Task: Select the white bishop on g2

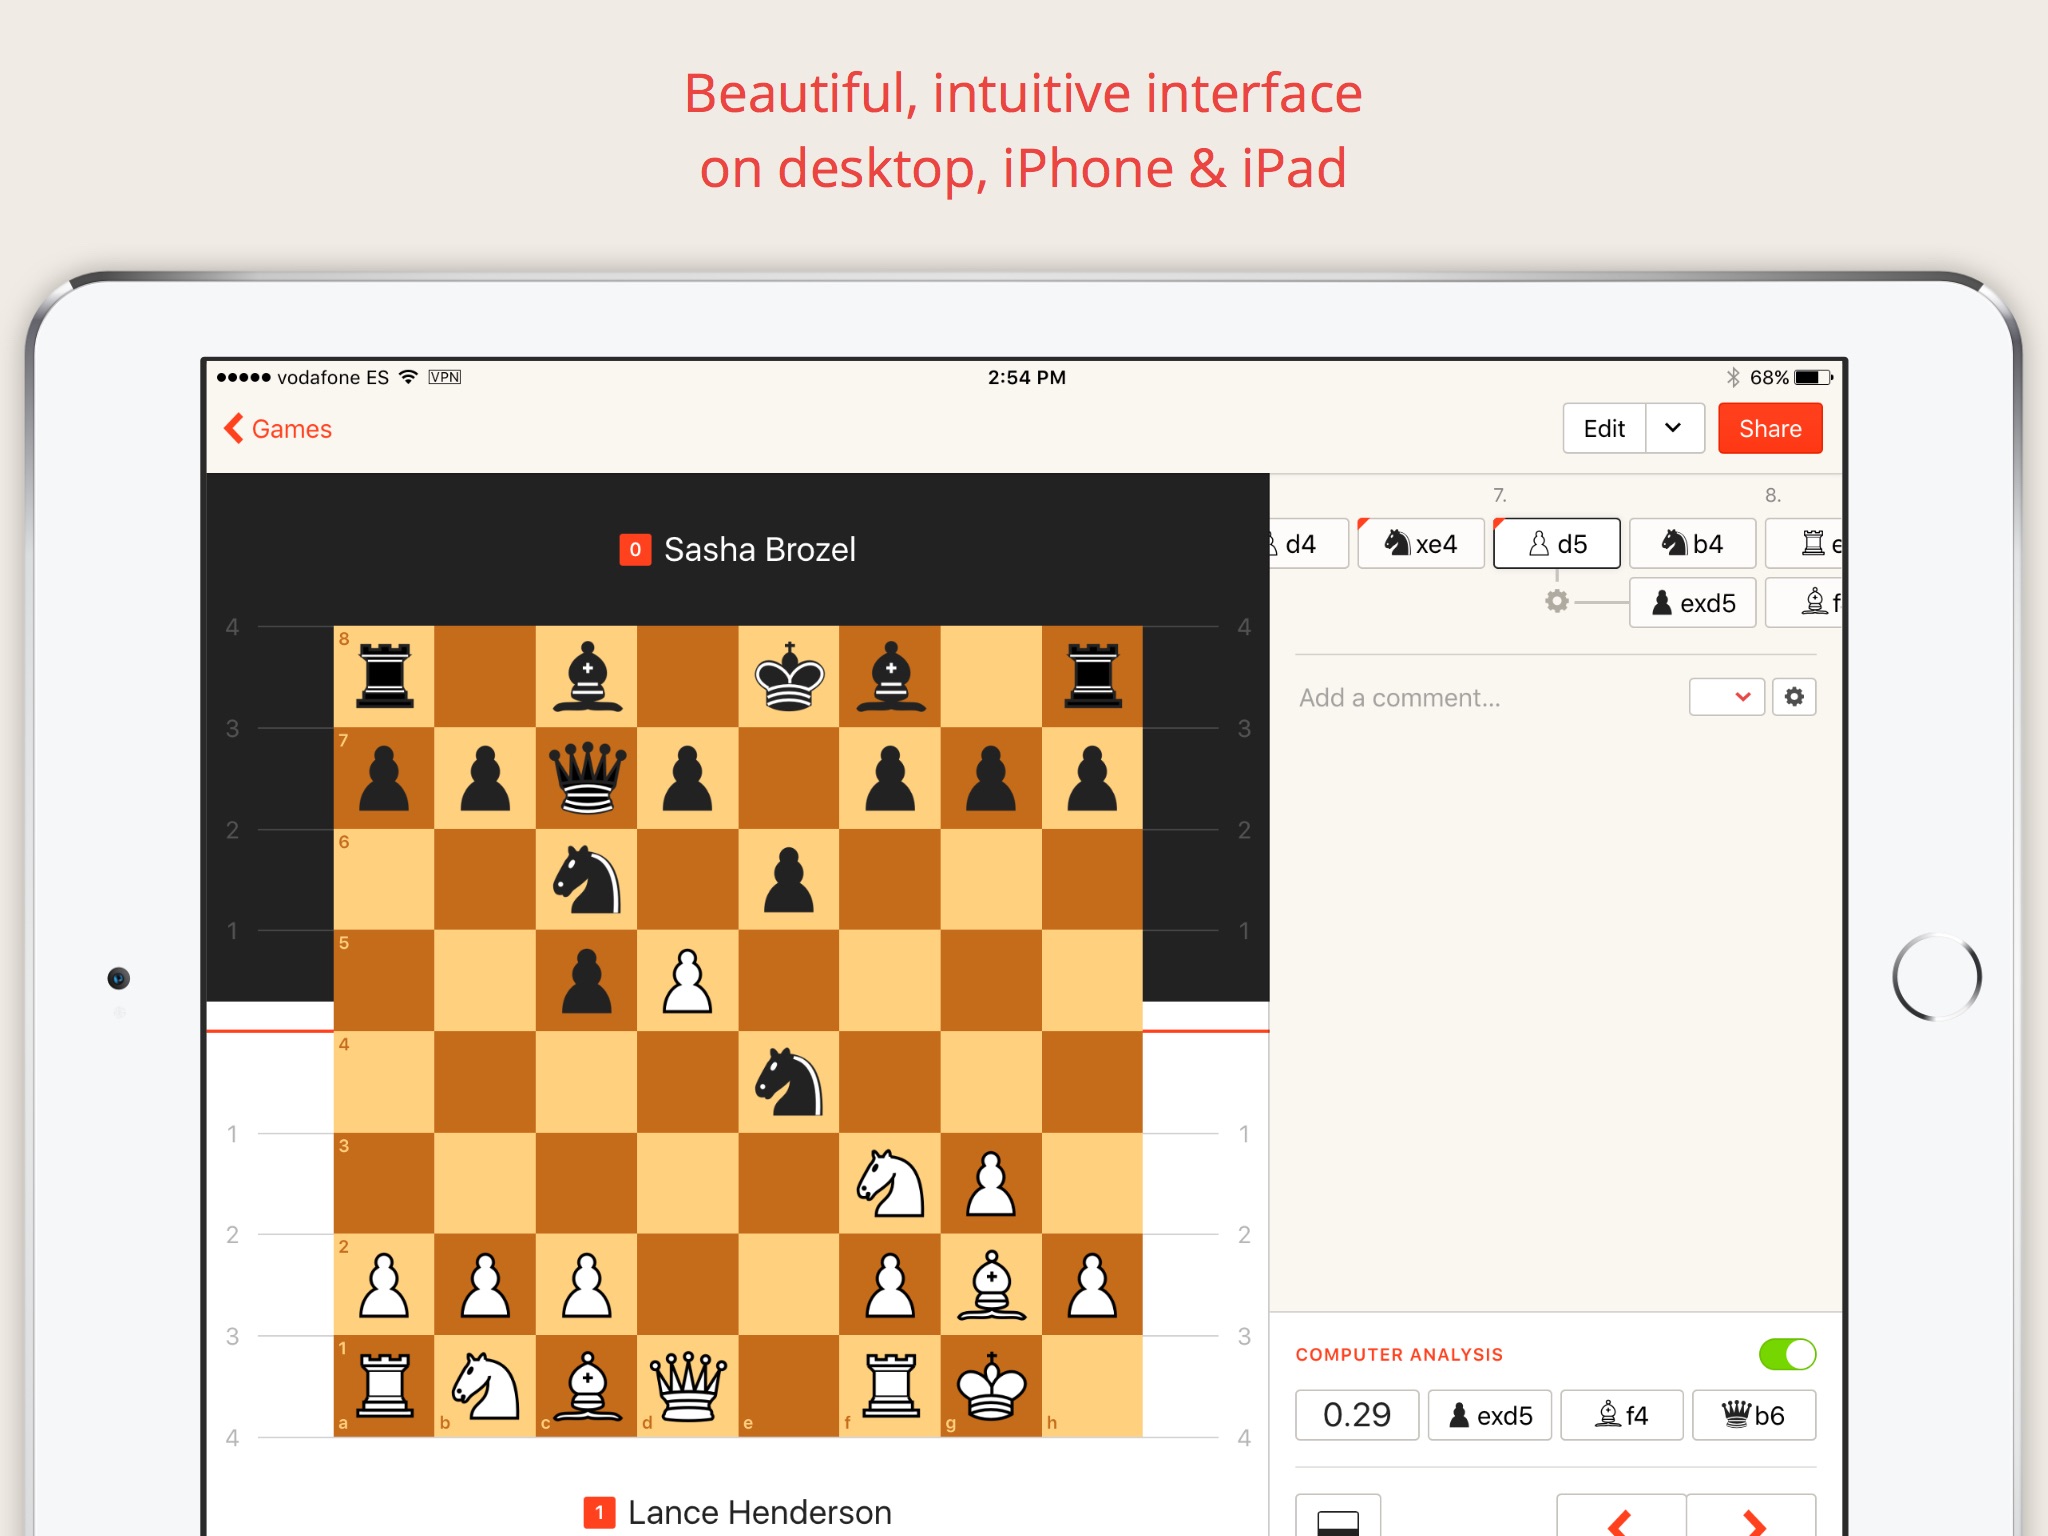Action: point(991,1285)
